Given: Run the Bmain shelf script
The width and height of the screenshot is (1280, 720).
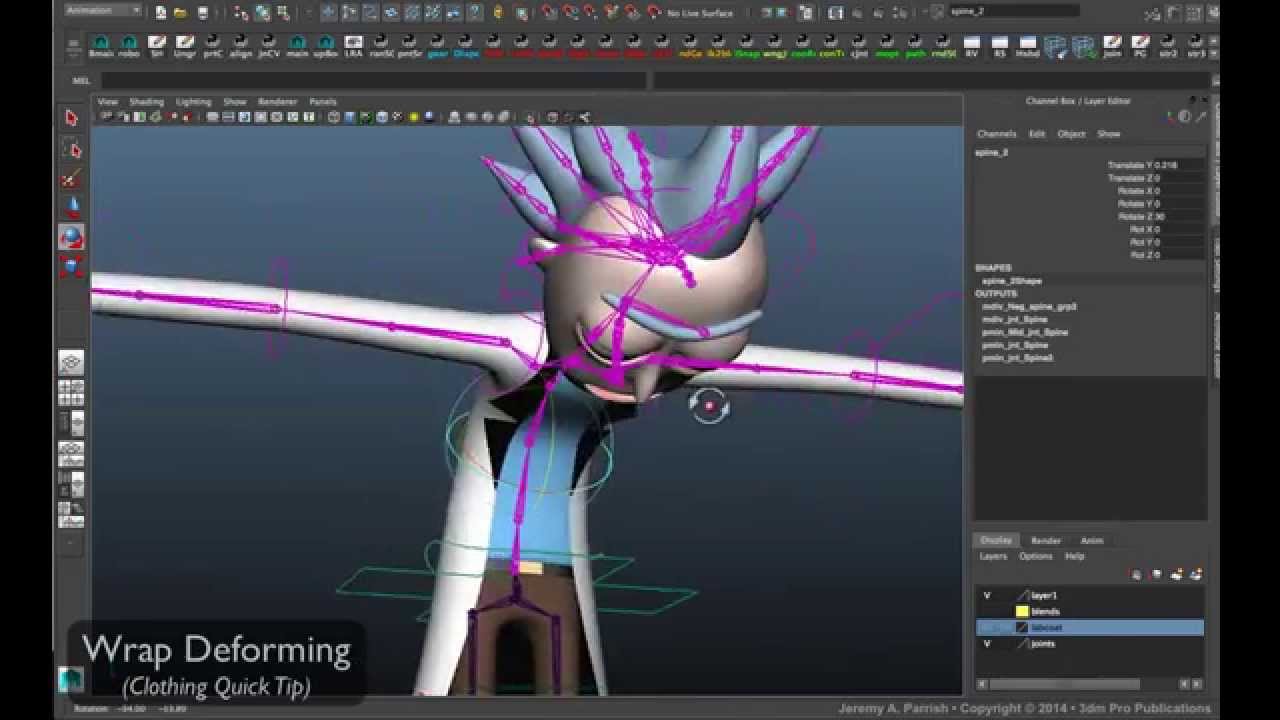Looking at the screenshot, I should (101, 46).
